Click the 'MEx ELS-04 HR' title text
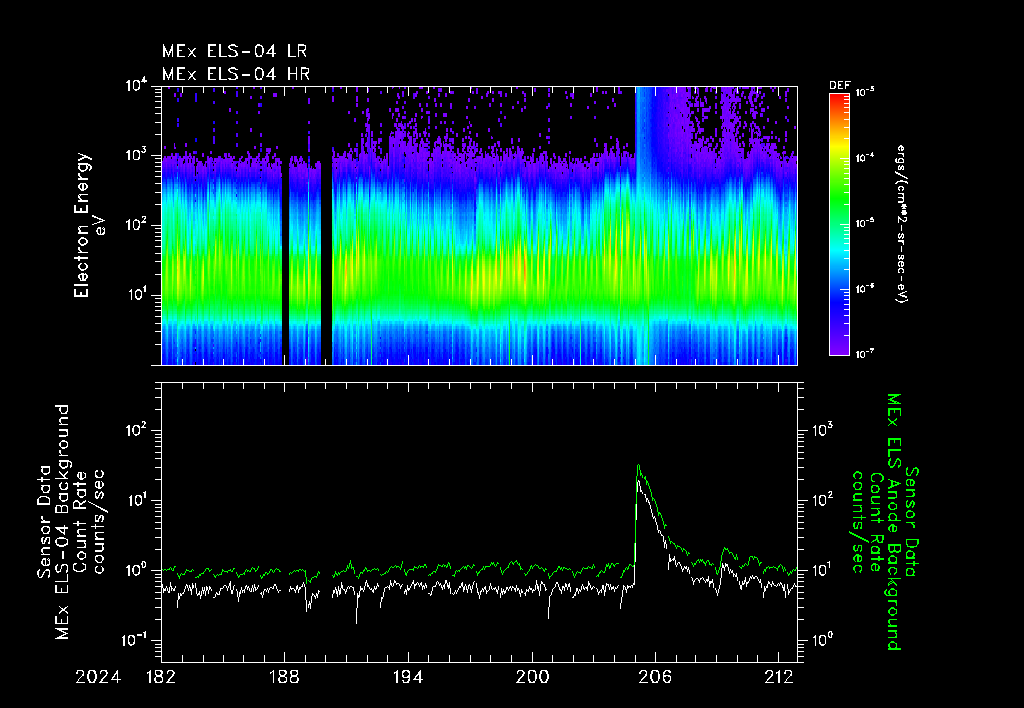The image size is (1024, 708). (x=236, y=74)
